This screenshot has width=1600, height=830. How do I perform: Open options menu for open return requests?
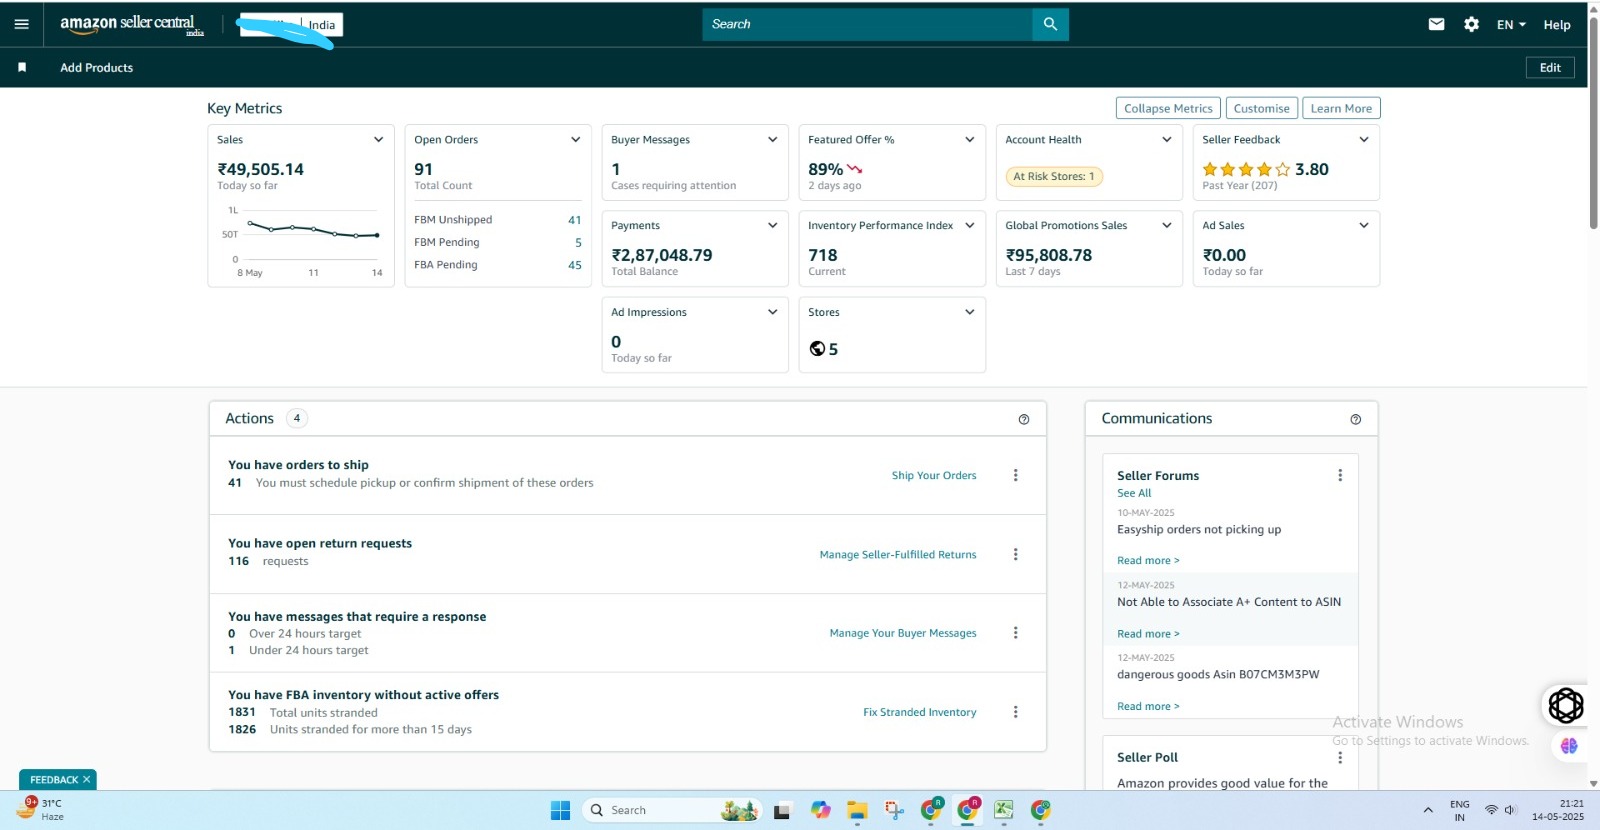1015,554
